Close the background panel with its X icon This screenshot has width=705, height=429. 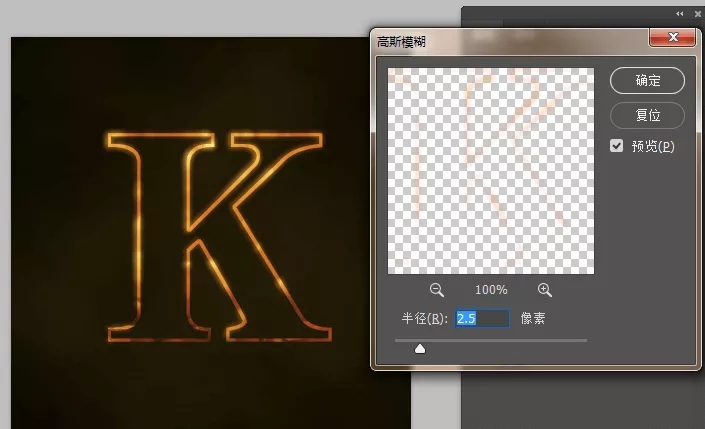698,14
